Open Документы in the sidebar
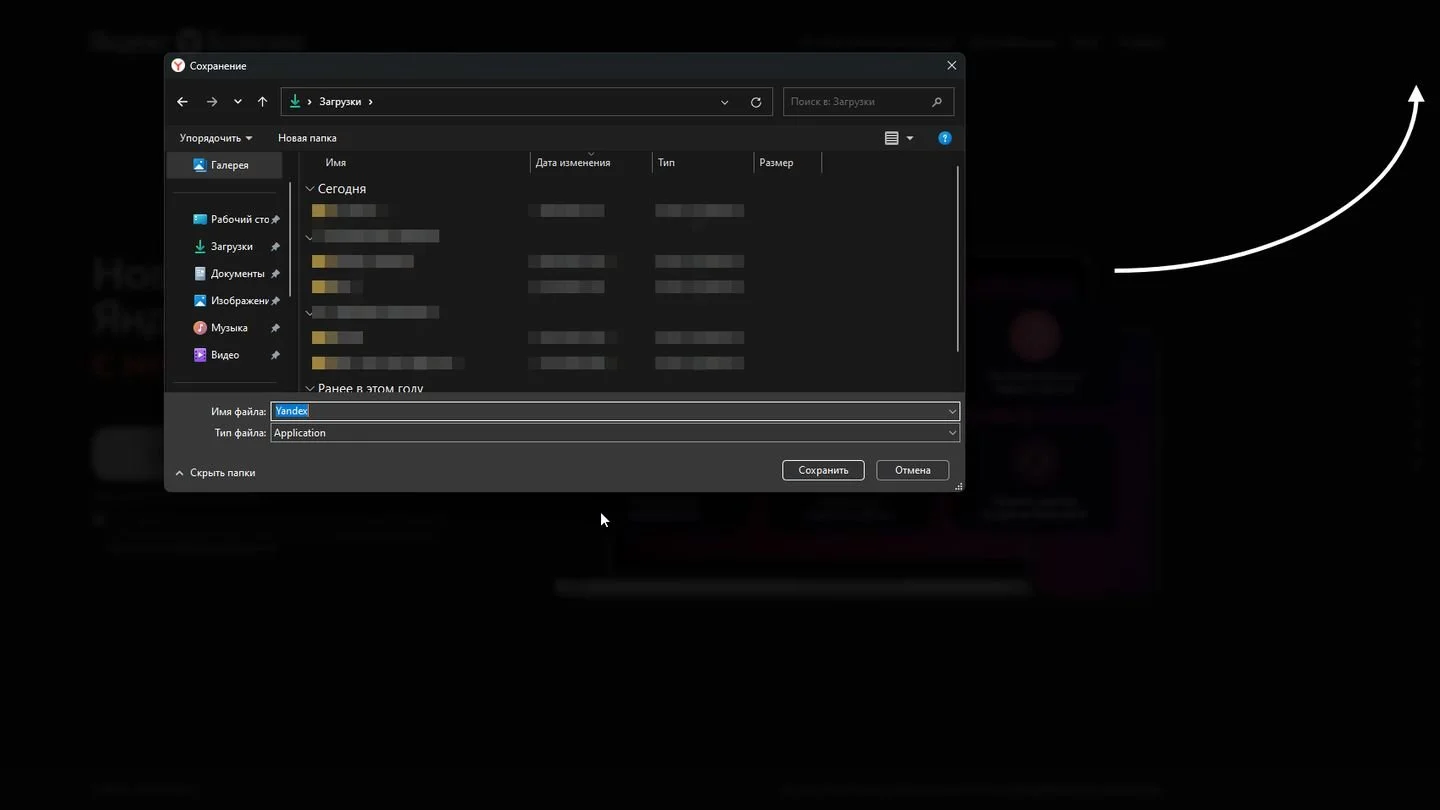This screenshot has height=810, width=1440. coord(229,273)
